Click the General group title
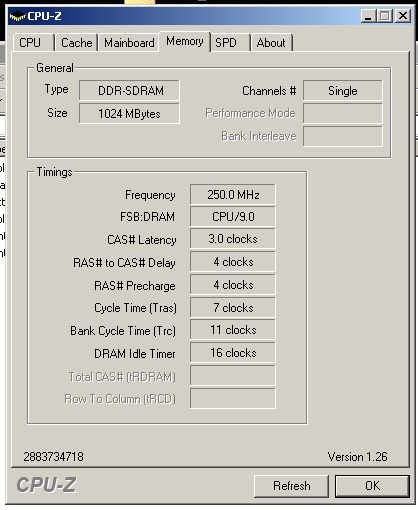 pos(55,68)
